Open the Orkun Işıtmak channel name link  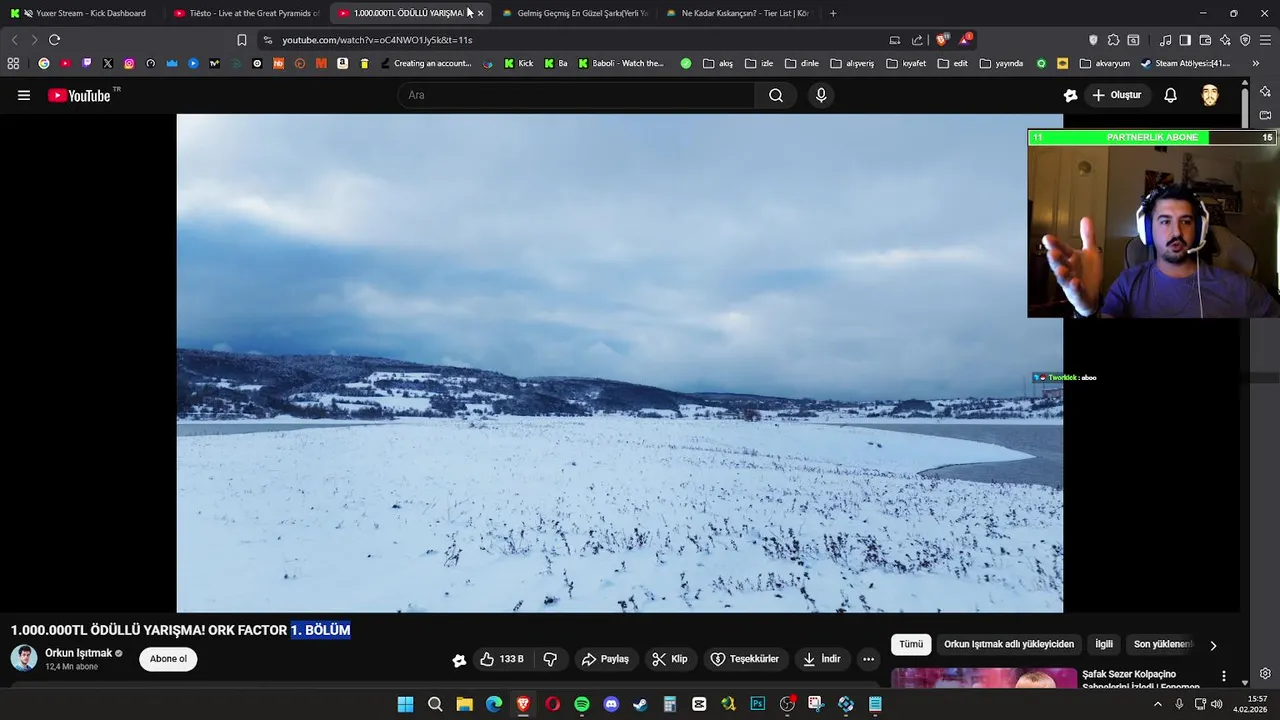[78, 653]
